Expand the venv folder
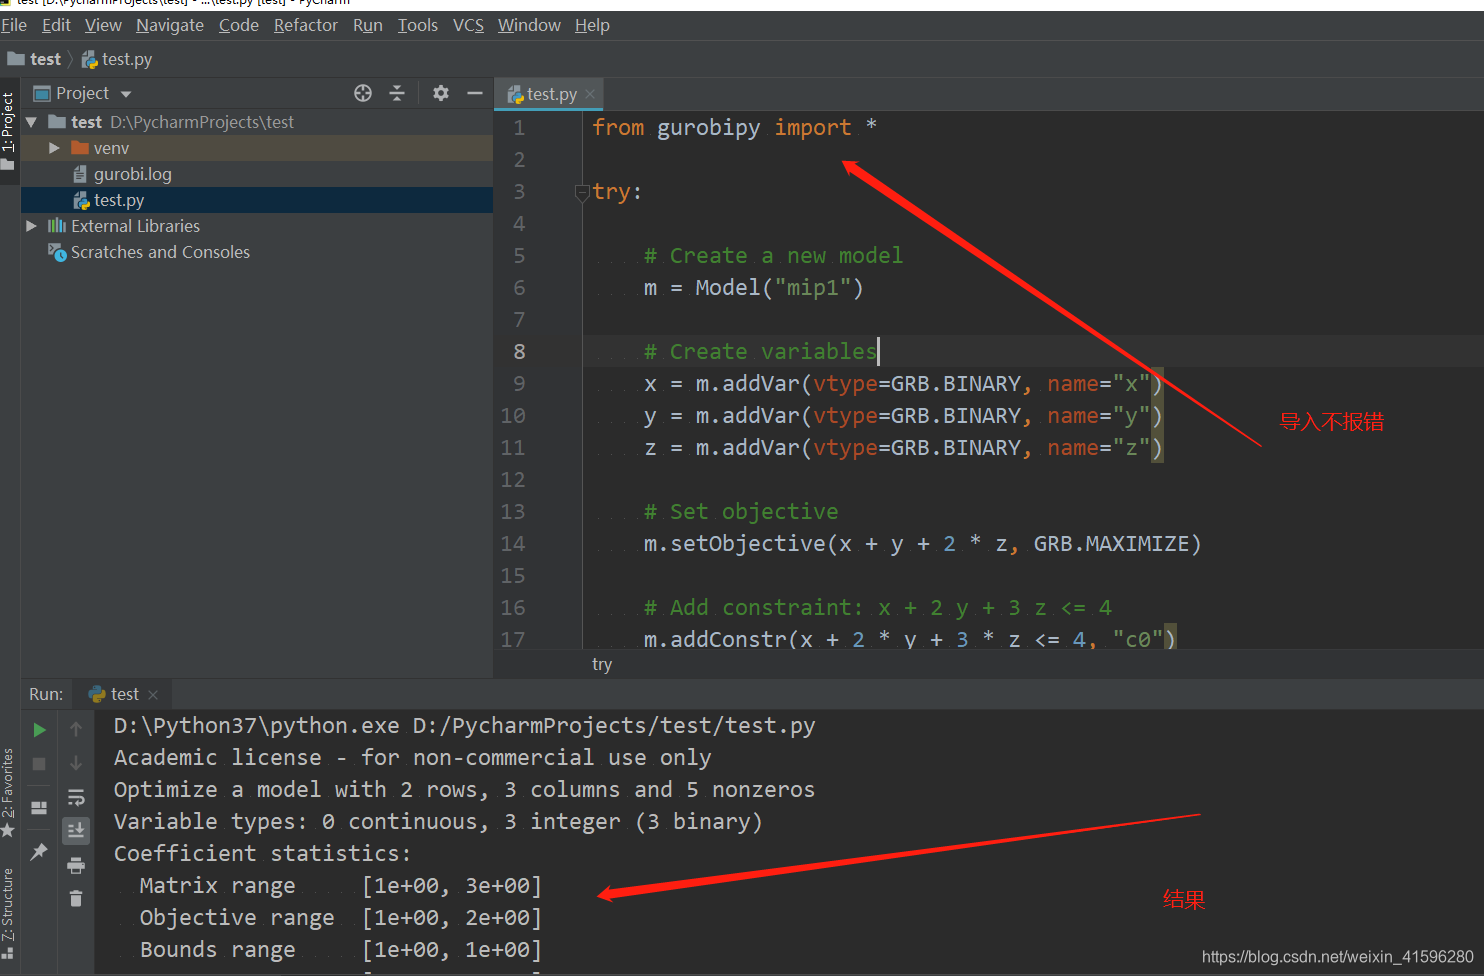 pyautogui.click(x=55, y=148)
